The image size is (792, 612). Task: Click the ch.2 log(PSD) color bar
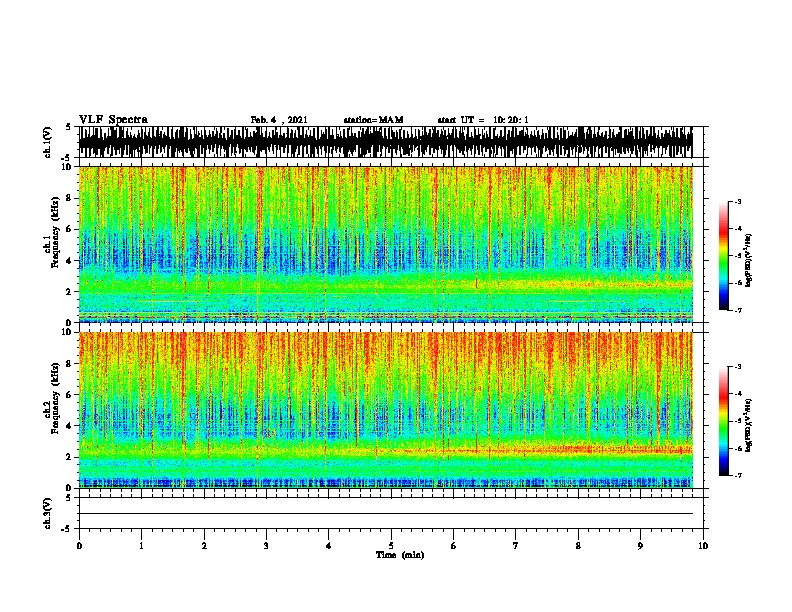(x=724, y=421)
